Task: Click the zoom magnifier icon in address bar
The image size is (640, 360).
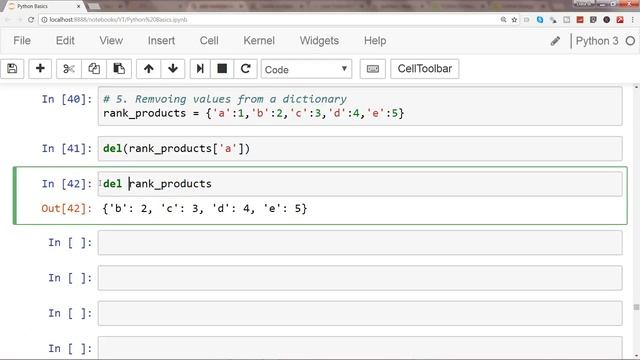Action: pos(503,20)
